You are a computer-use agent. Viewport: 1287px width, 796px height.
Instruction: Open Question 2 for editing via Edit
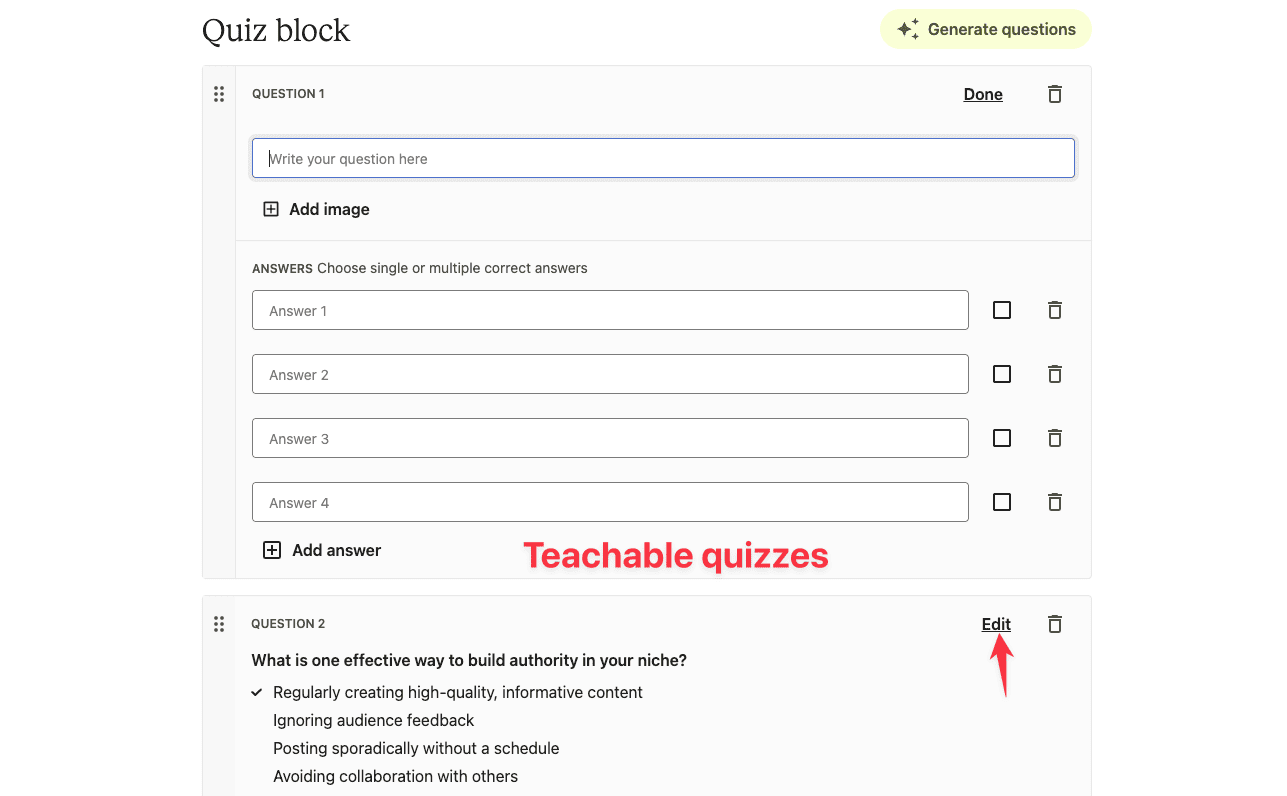tap(995, 624)
